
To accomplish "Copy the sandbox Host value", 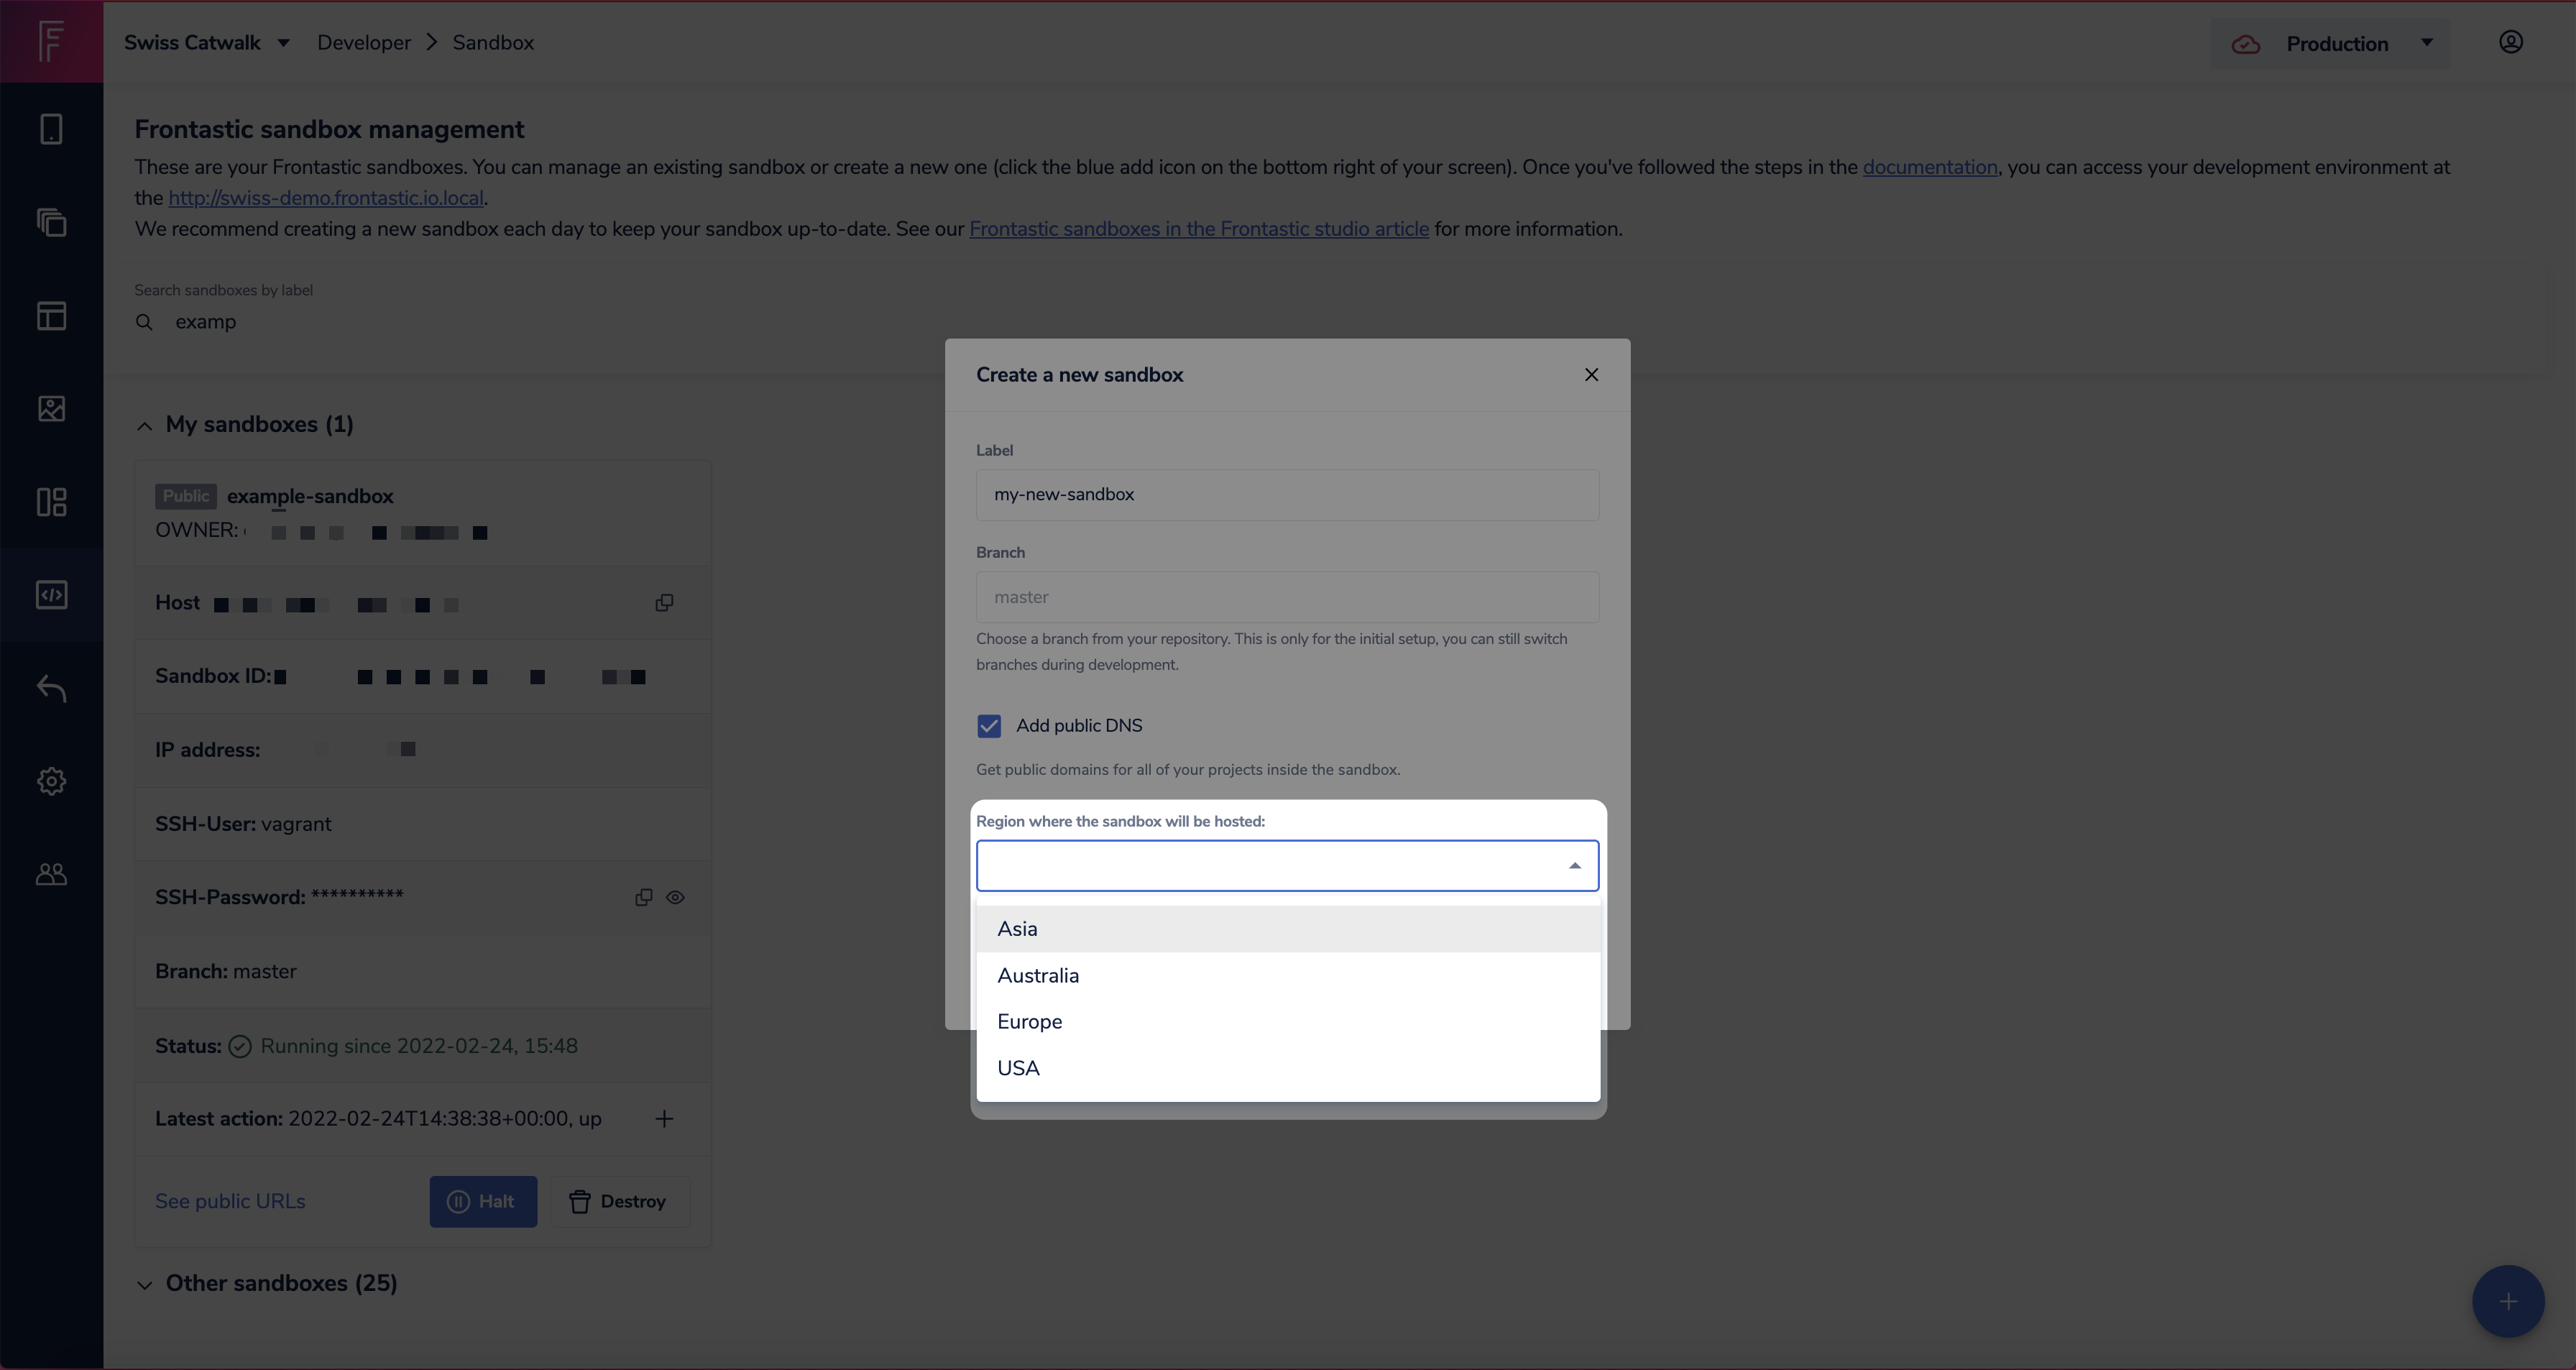I will pyautogui.click(x=664, y=602).
